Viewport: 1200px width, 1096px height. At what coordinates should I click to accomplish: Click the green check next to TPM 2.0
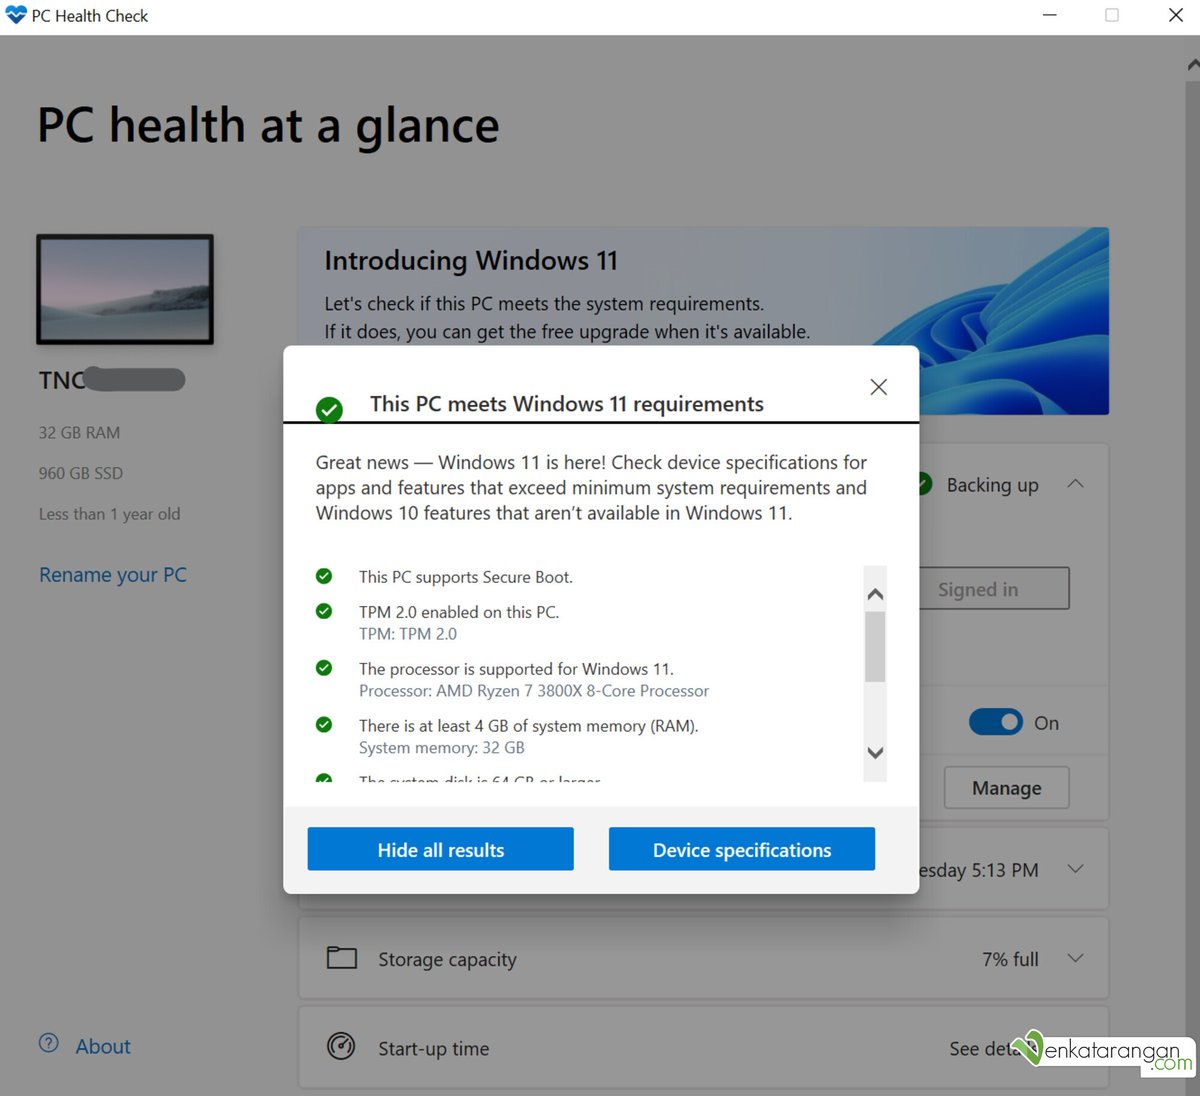tap(324, 611)
